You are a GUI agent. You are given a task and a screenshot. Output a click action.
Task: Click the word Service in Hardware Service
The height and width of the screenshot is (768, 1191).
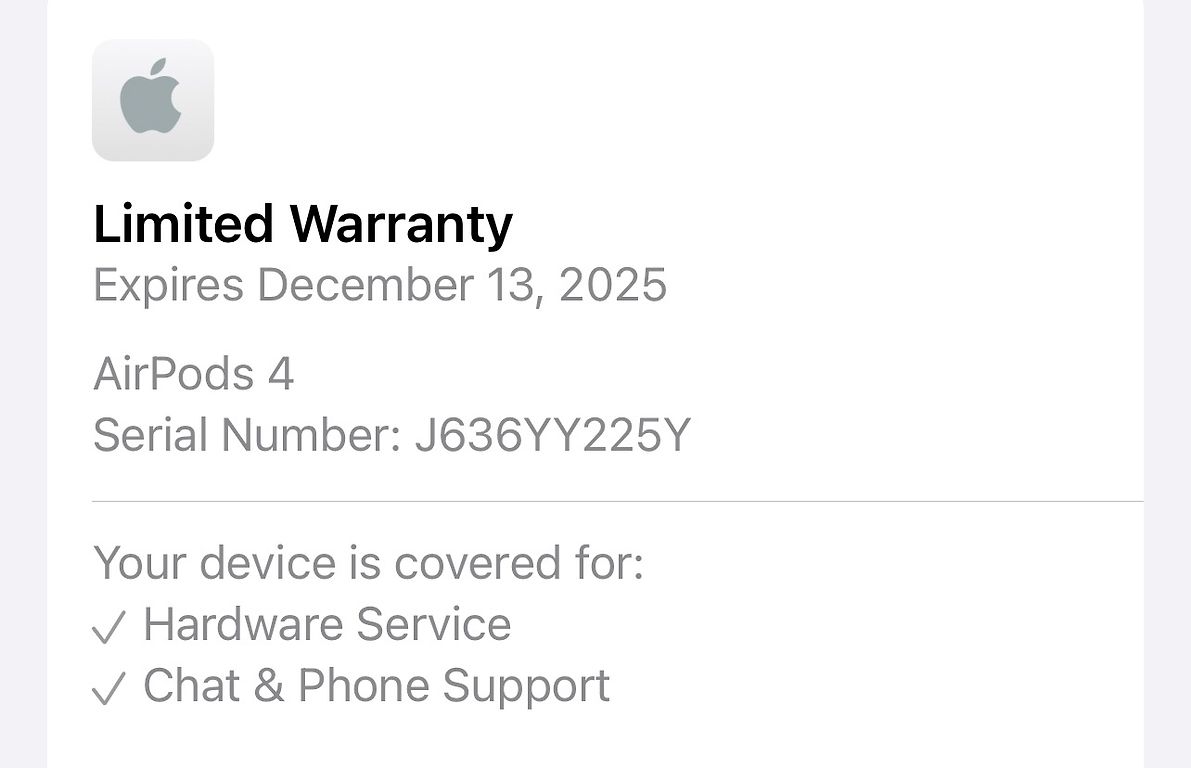[434, 624]
